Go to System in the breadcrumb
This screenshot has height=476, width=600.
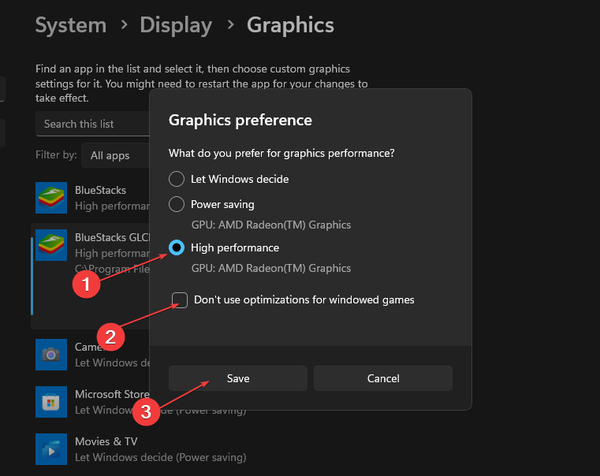coord(70,25)
